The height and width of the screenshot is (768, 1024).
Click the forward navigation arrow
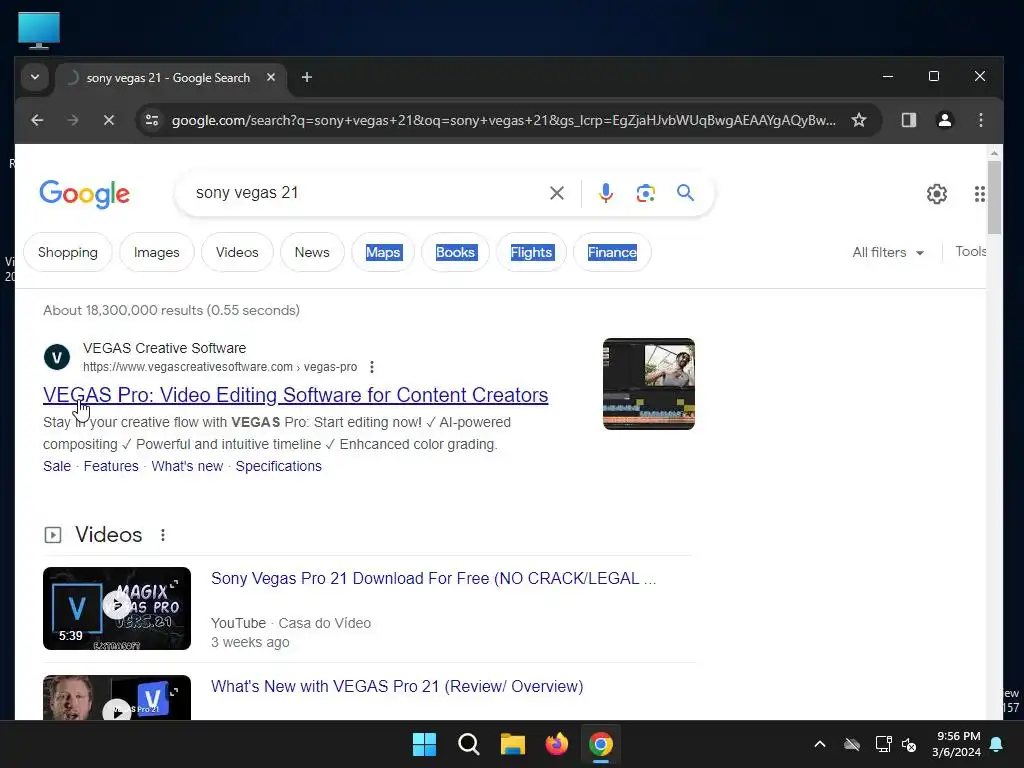(x=73, y=120)
